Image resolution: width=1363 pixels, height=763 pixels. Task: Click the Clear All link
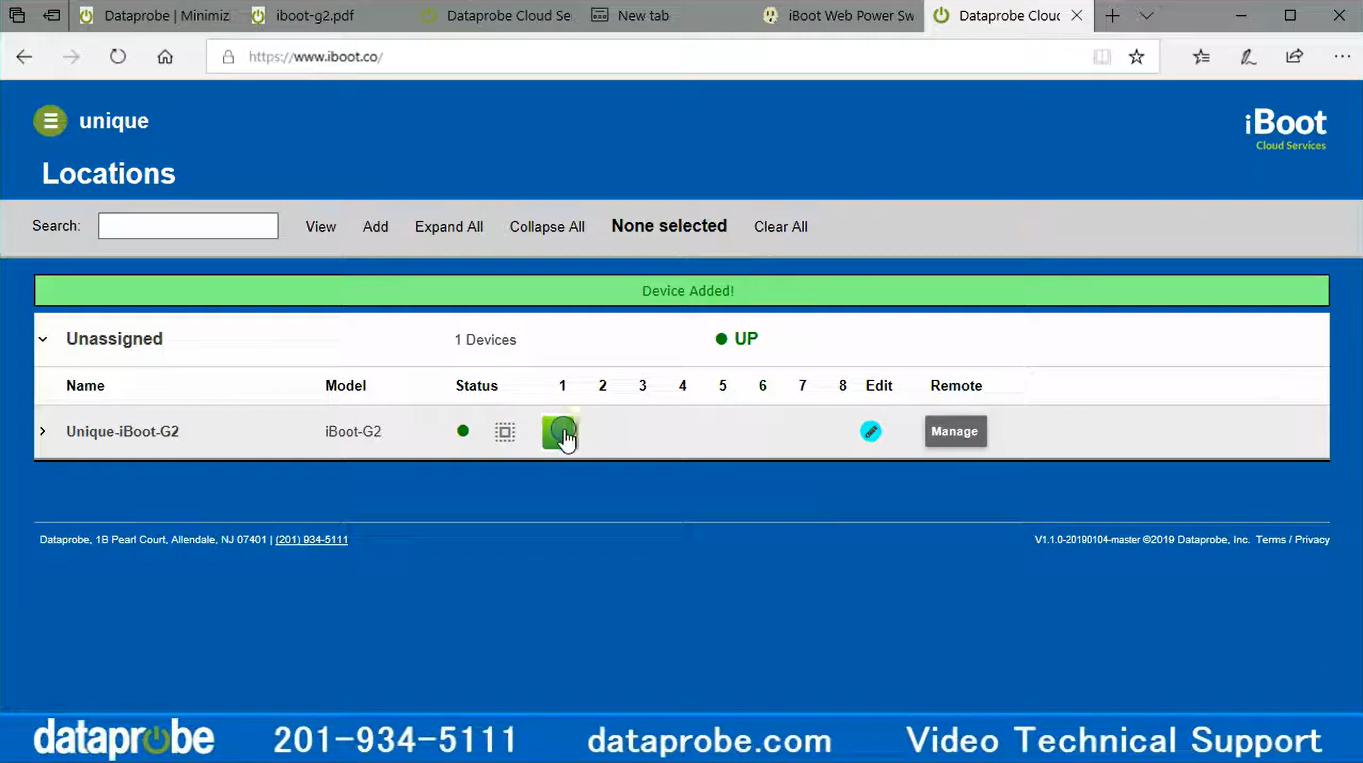pyautogui.click(x=780, y=227)
